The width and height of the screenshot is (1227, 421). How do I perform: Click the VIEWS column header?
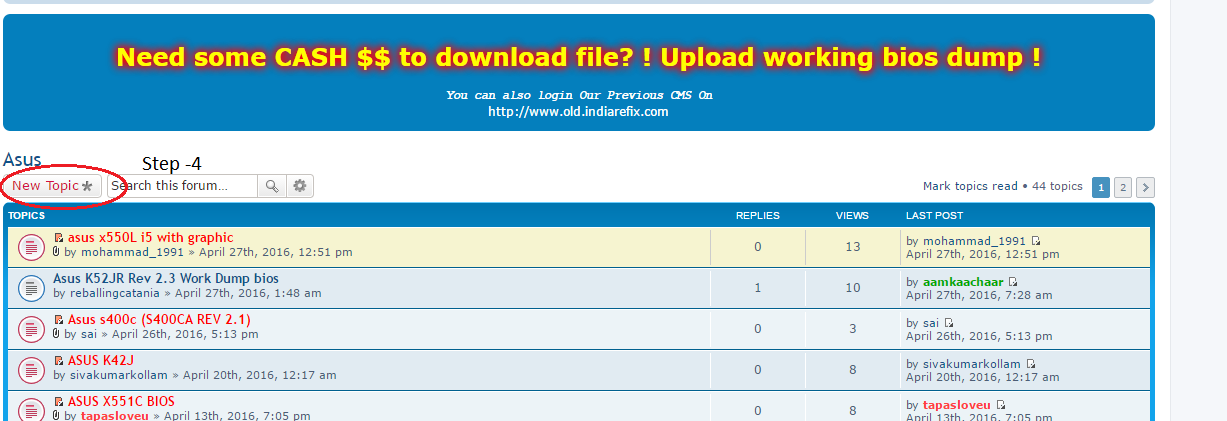tap(852, 215)
